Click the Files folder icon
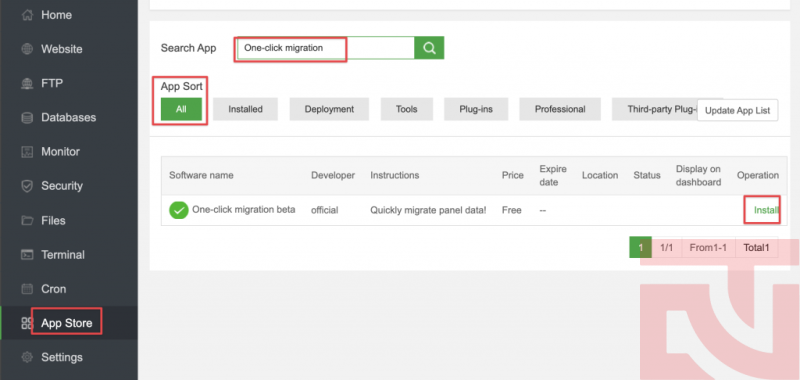Screen dimensions: 800x380 click(27, 220)
